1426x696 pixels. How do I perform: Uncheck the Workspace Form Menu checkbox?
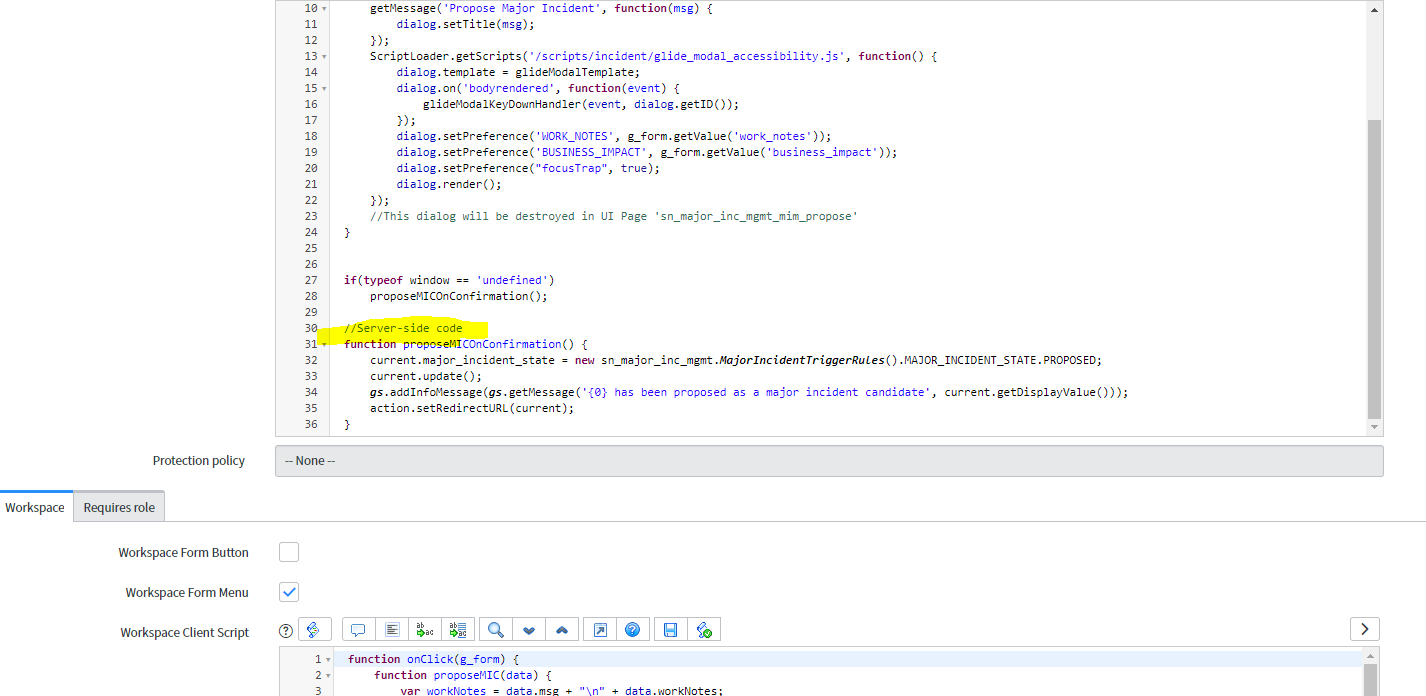pos(289,592)
